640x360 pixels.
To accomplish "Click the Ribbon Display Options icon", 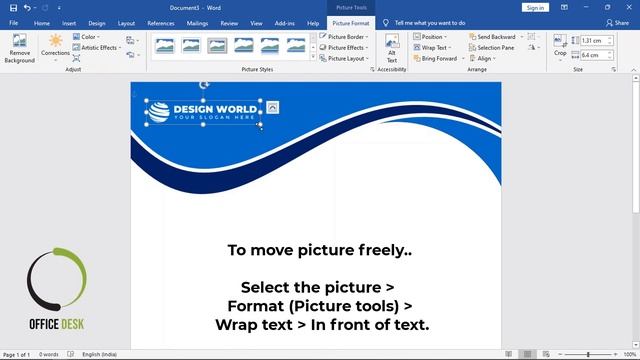I will pyautogui.click(x=564, y=7).
